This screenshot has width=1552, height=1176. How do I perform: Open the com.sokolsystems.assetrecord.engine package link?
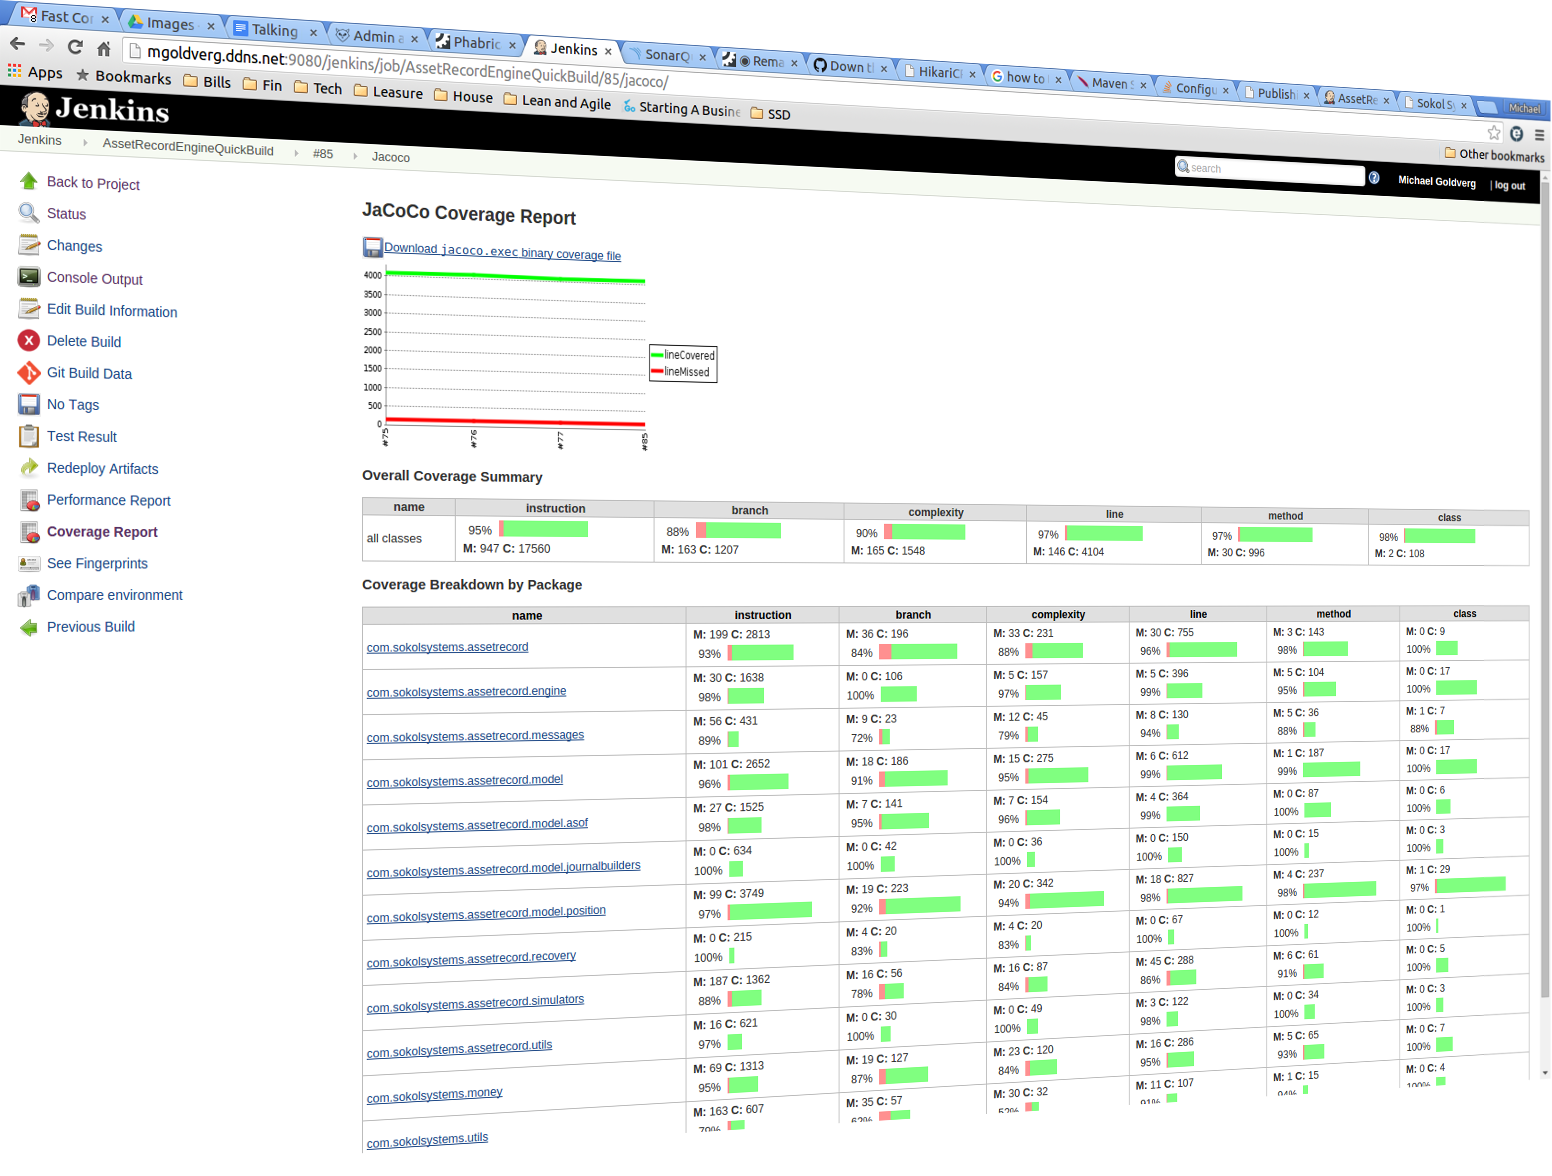[466, 691]
